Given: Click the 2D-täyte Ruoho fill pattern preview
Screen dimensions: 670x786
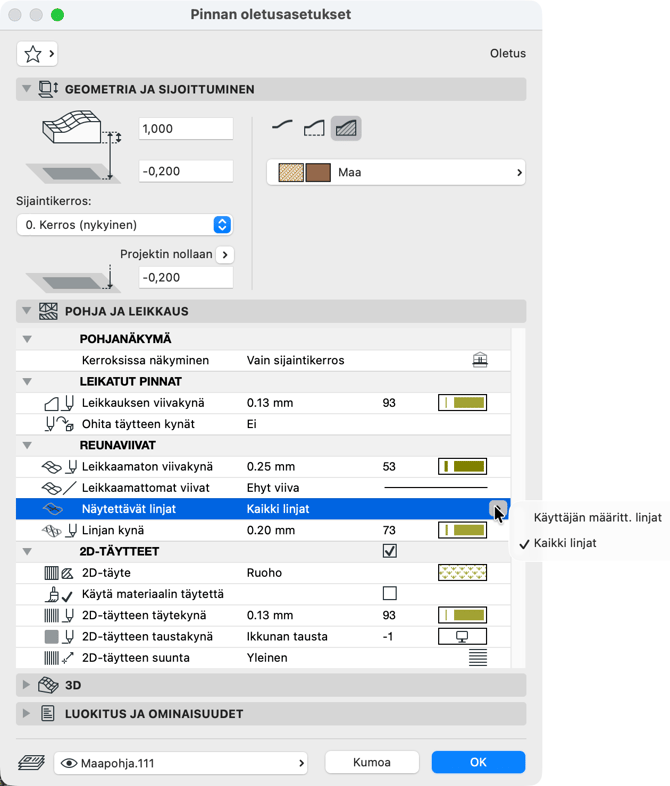Looking at the screenshot, I should [462, 573].
